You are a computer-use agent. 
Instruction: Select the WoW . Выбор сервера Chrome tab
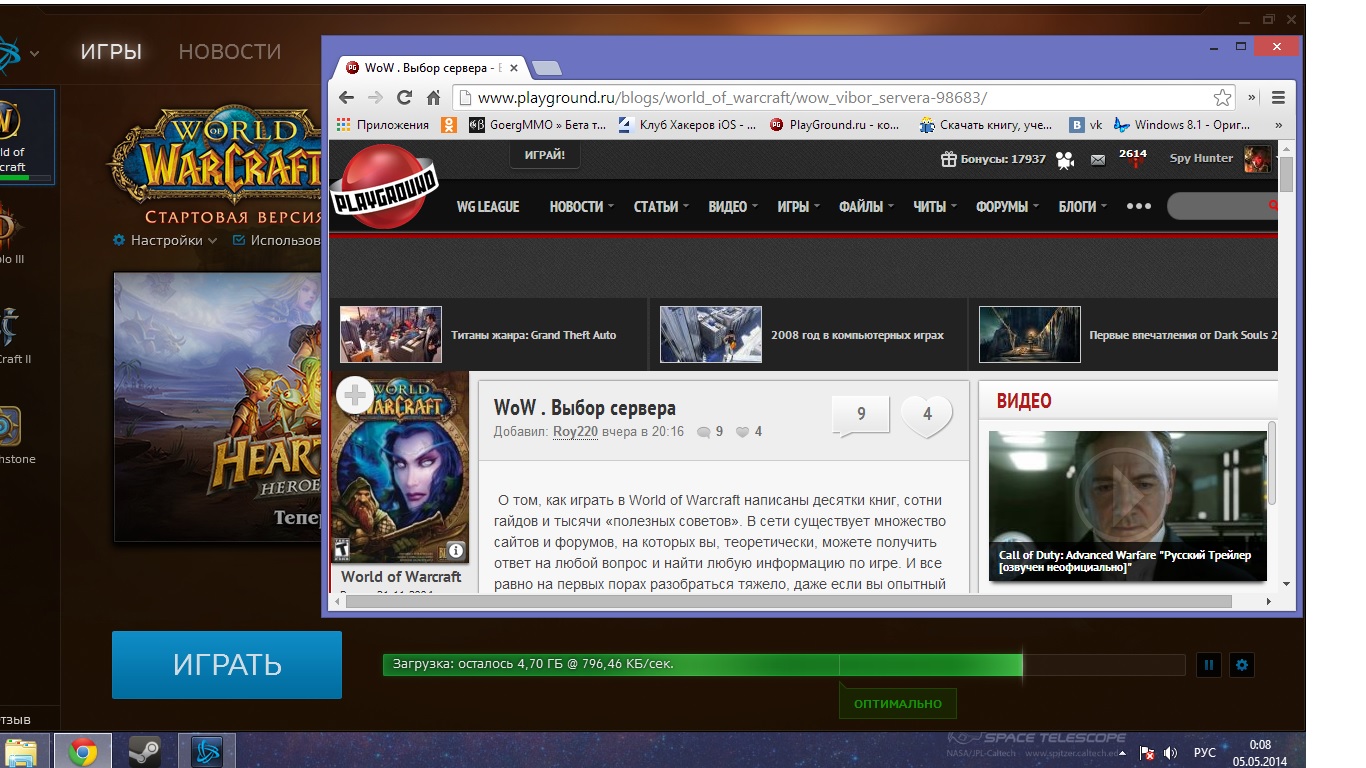[x=432, y=68]
